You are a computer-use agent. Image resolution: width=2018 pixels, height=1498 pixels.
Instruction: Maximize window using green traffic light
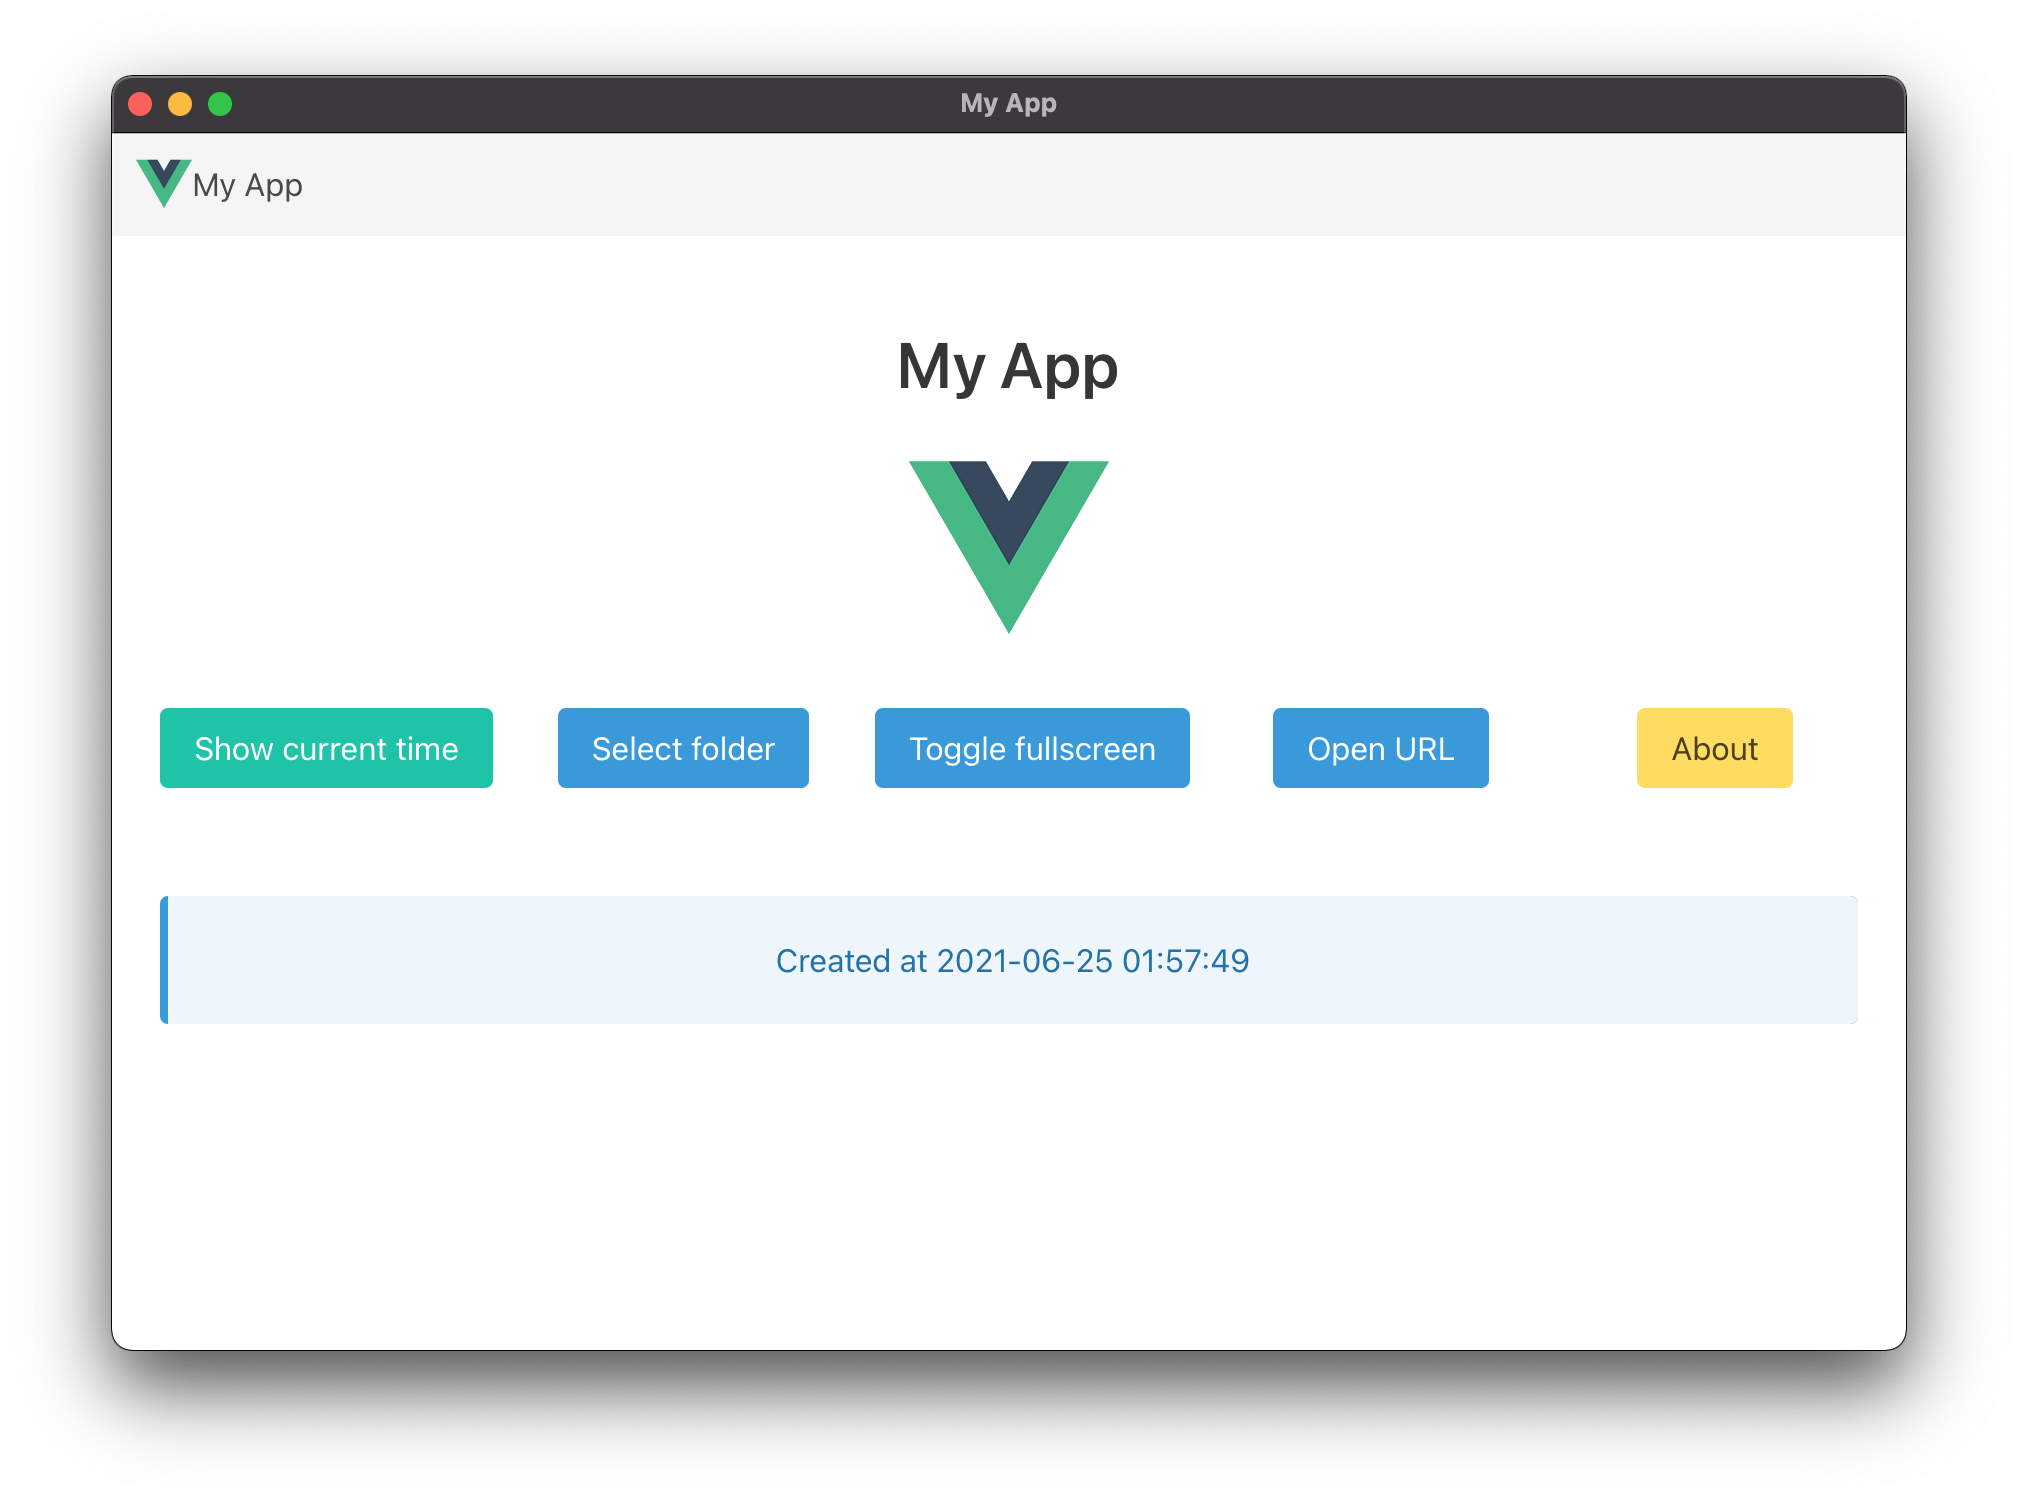point(220,104)
